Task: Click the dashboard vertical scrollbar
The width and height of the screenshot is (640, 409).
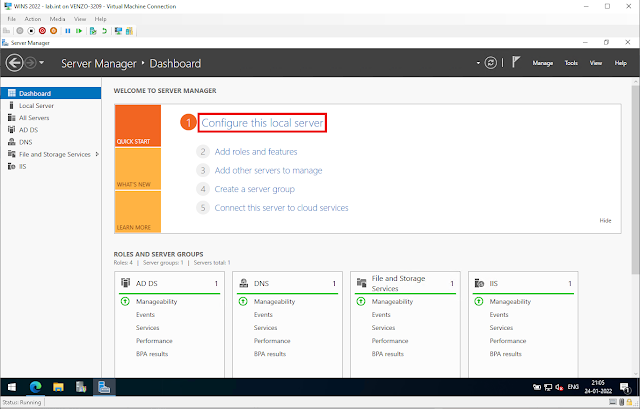Action: (x=635, y=180)
